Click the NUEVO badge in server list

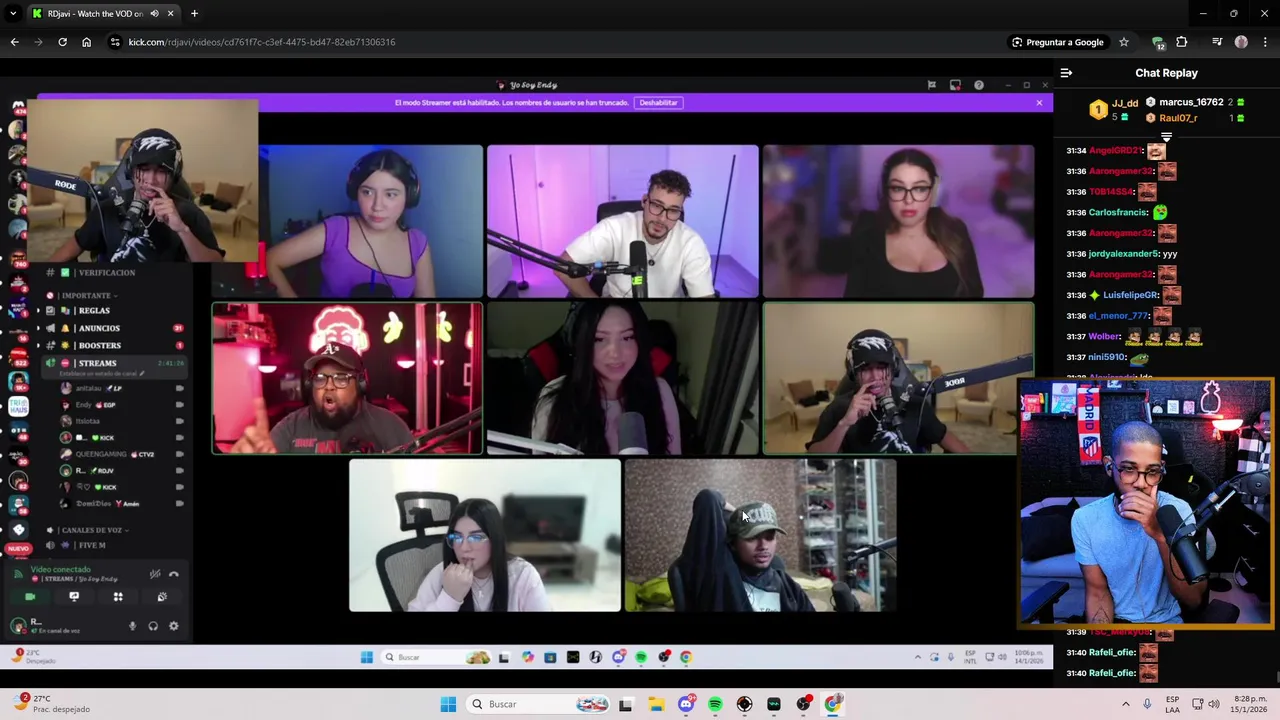[x=18, y=549]
